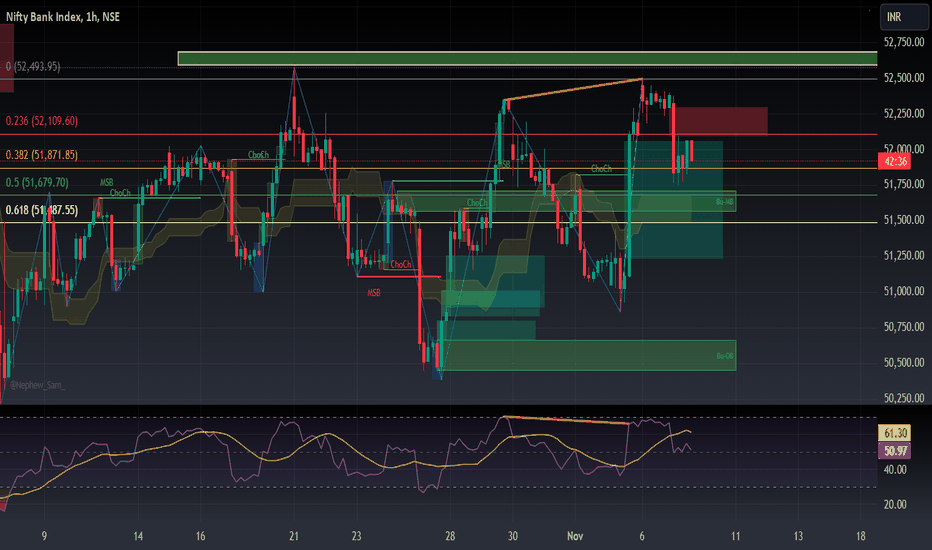Click date 11 on the time axis
The image size is (932, 550).
point(735,536)
